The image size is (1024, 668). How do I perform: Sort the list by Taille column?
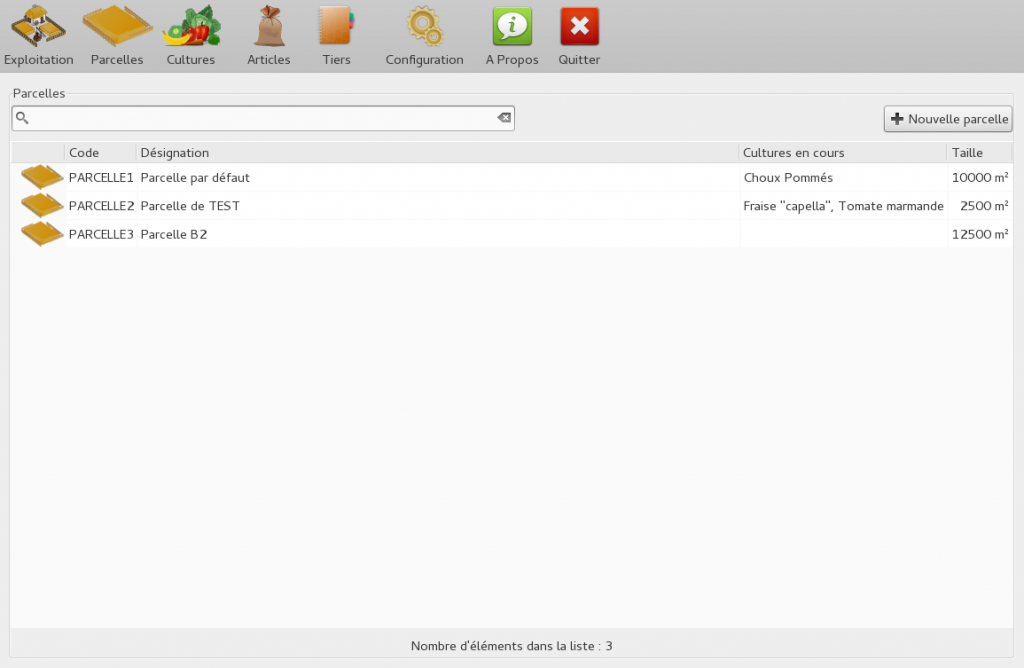coord(980,153)
